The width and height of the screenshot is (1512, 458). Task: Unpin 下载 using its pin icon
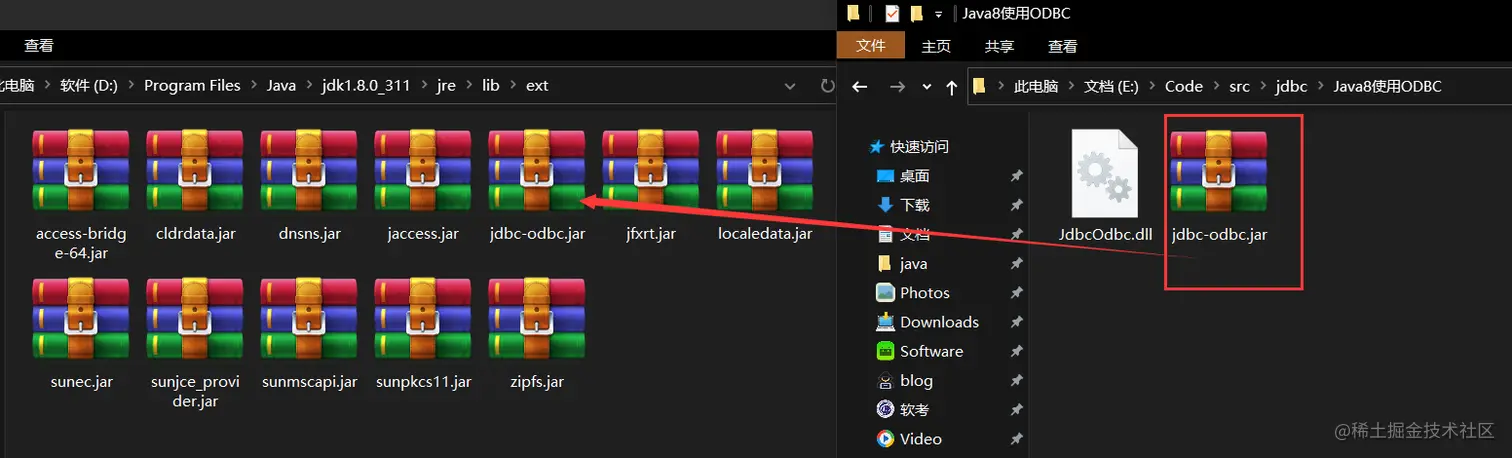[x=1016, y=205]
